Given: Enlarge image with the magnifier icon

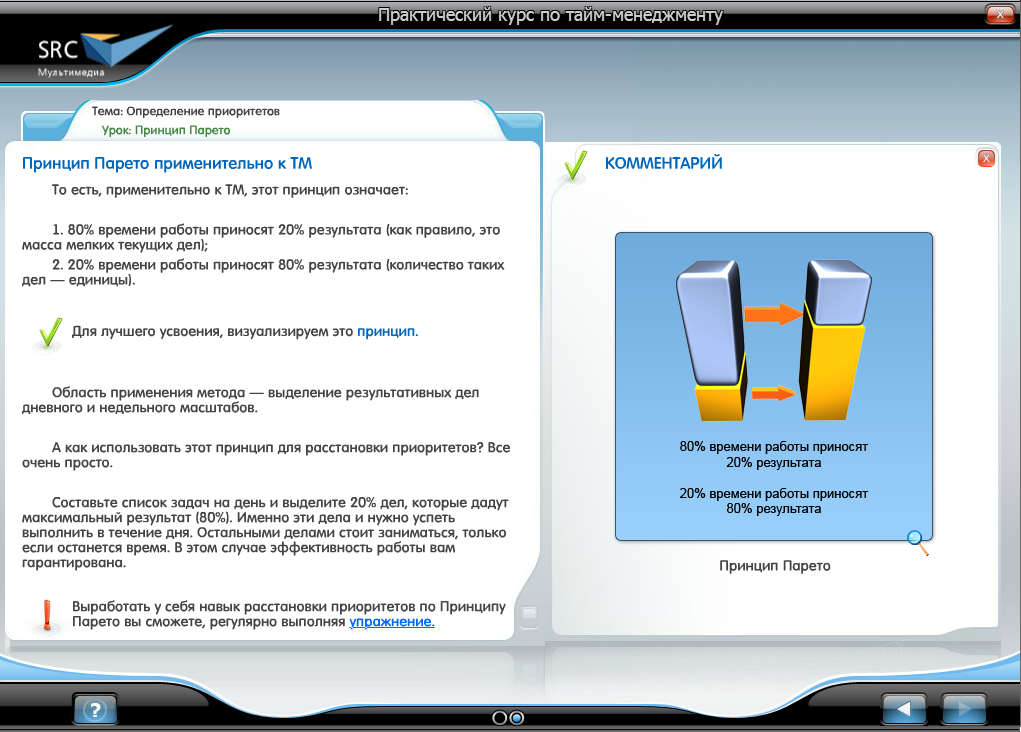Looking at the screenshot, I should (917, 542).
